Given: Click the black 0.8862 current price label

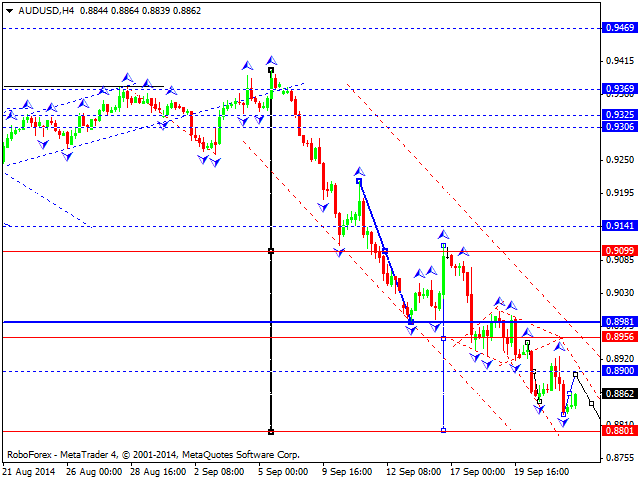Looking at the screenshot, I should [x=620, y=395].
